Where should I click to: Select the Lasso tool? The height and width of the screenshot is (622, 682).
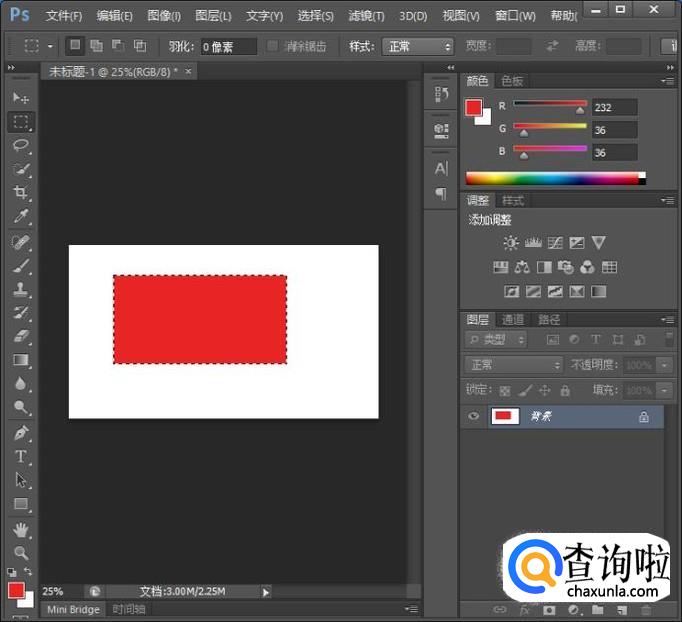20,146
